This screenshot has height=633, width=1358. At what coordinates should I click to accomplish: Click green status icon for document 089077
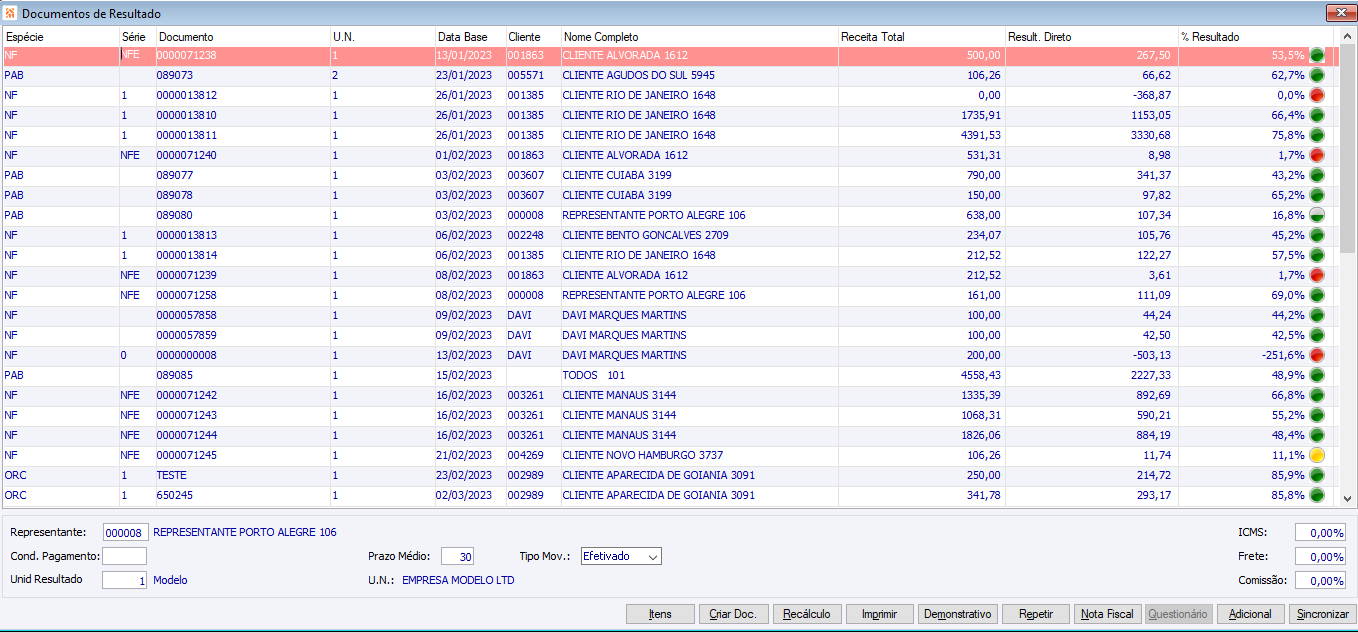pos(1317,175)
